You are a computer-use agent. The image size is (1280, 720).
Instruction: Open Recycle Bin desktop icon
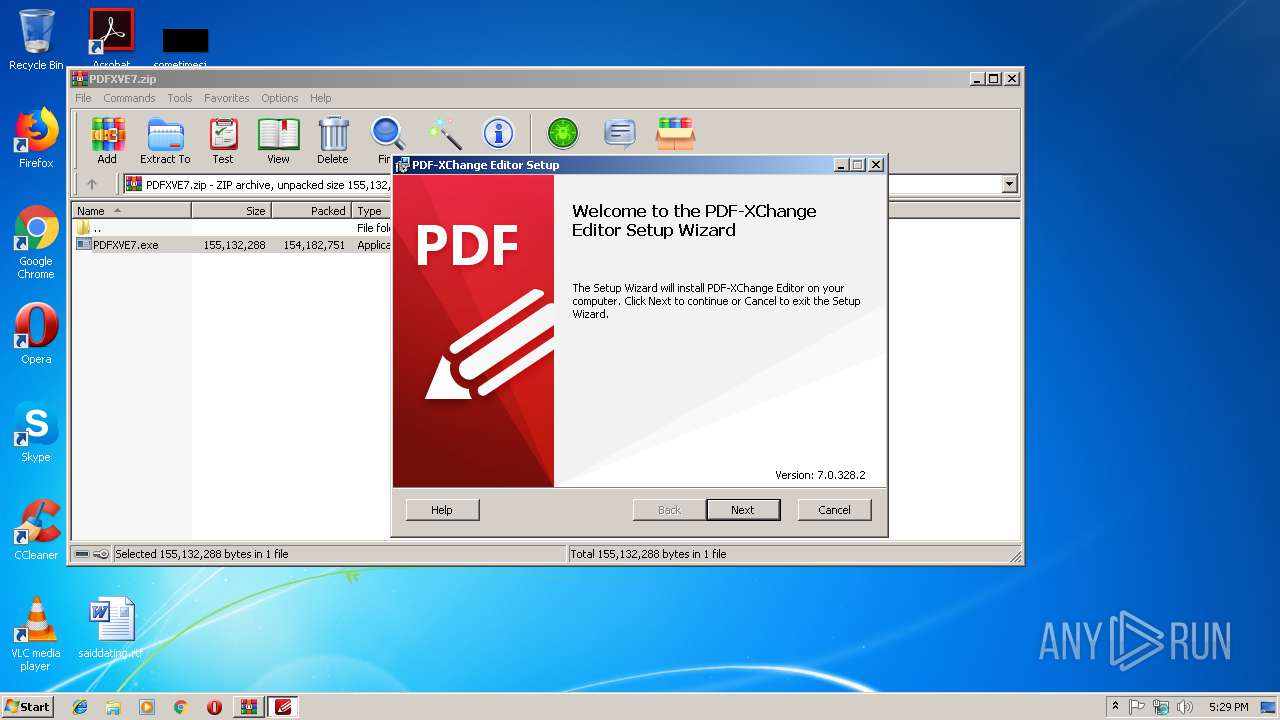[36, 40]
